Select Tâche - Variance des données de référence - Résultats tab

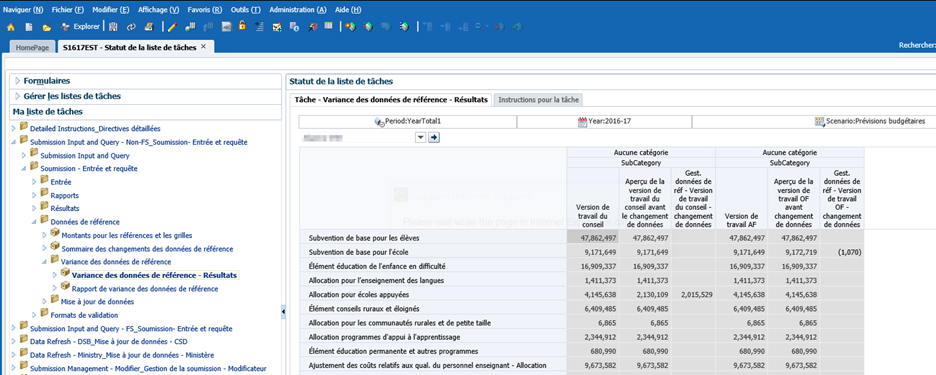click(x=391, y=100)
